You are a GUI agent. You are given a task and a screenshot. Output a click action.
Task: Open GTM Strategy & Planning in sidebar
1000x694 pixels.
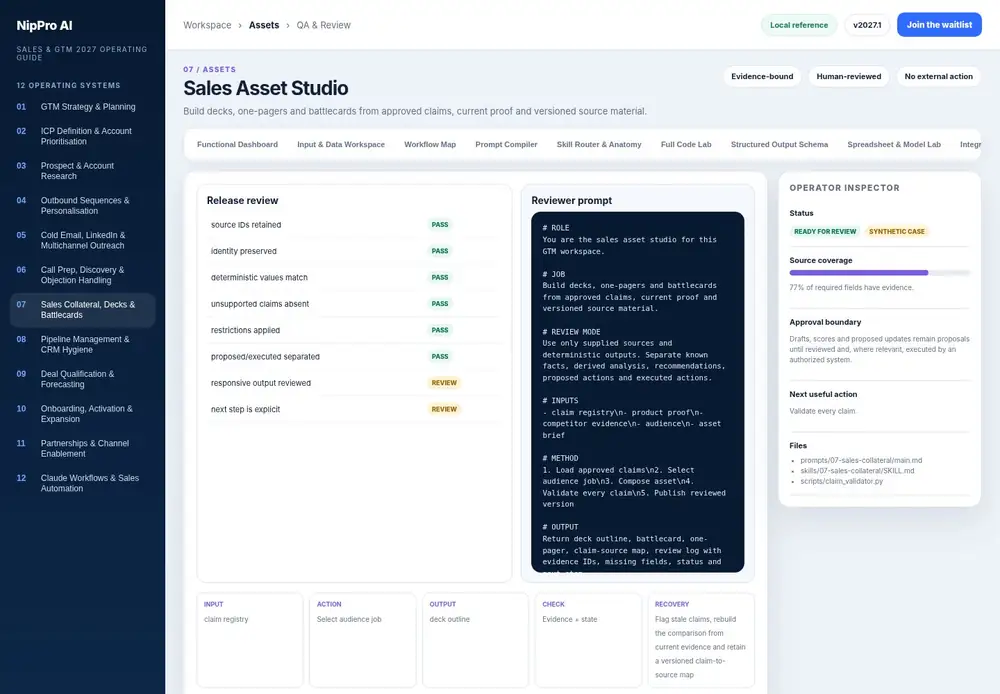82,107
